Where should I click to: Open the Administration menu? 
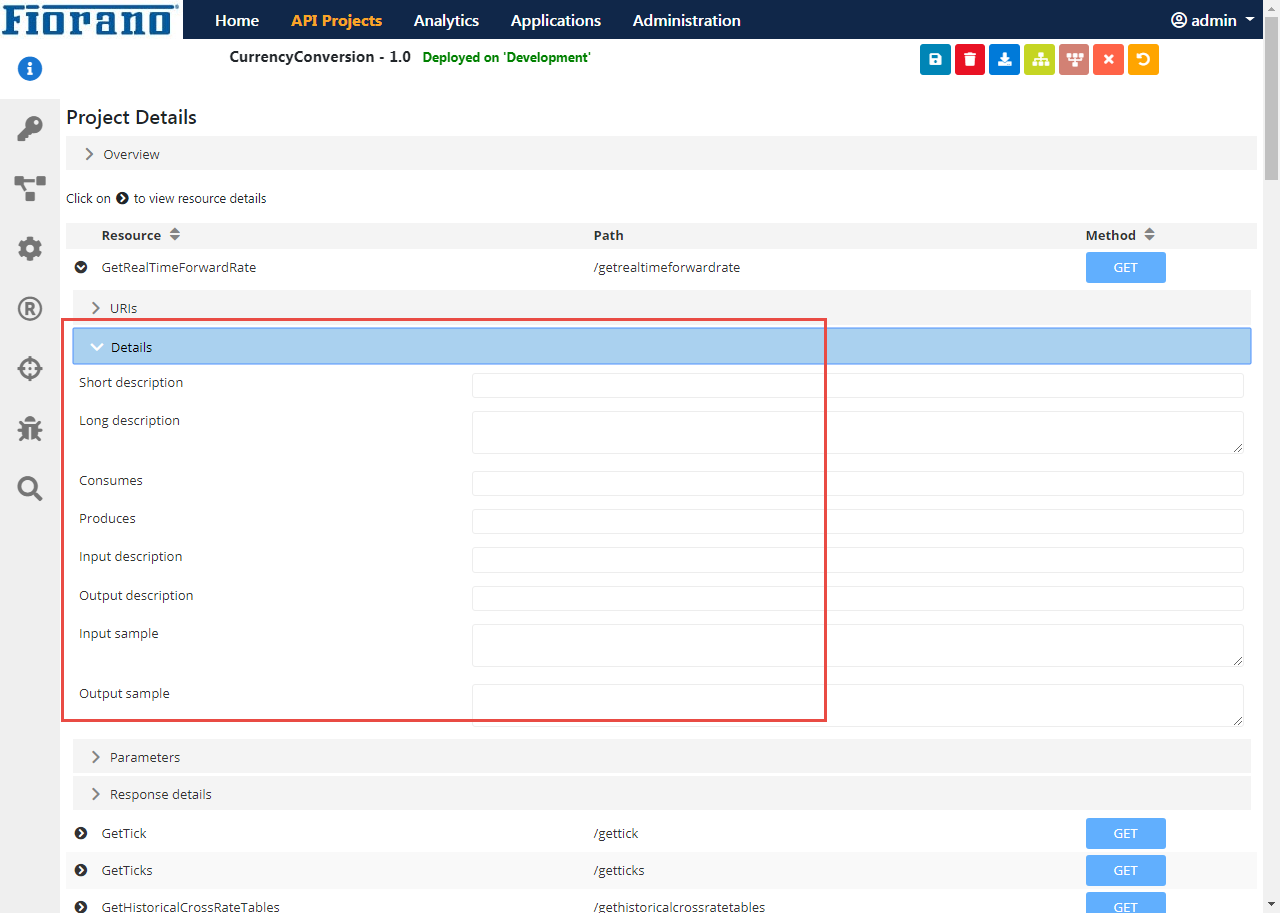pyautogui.click(x=686, y=20)
